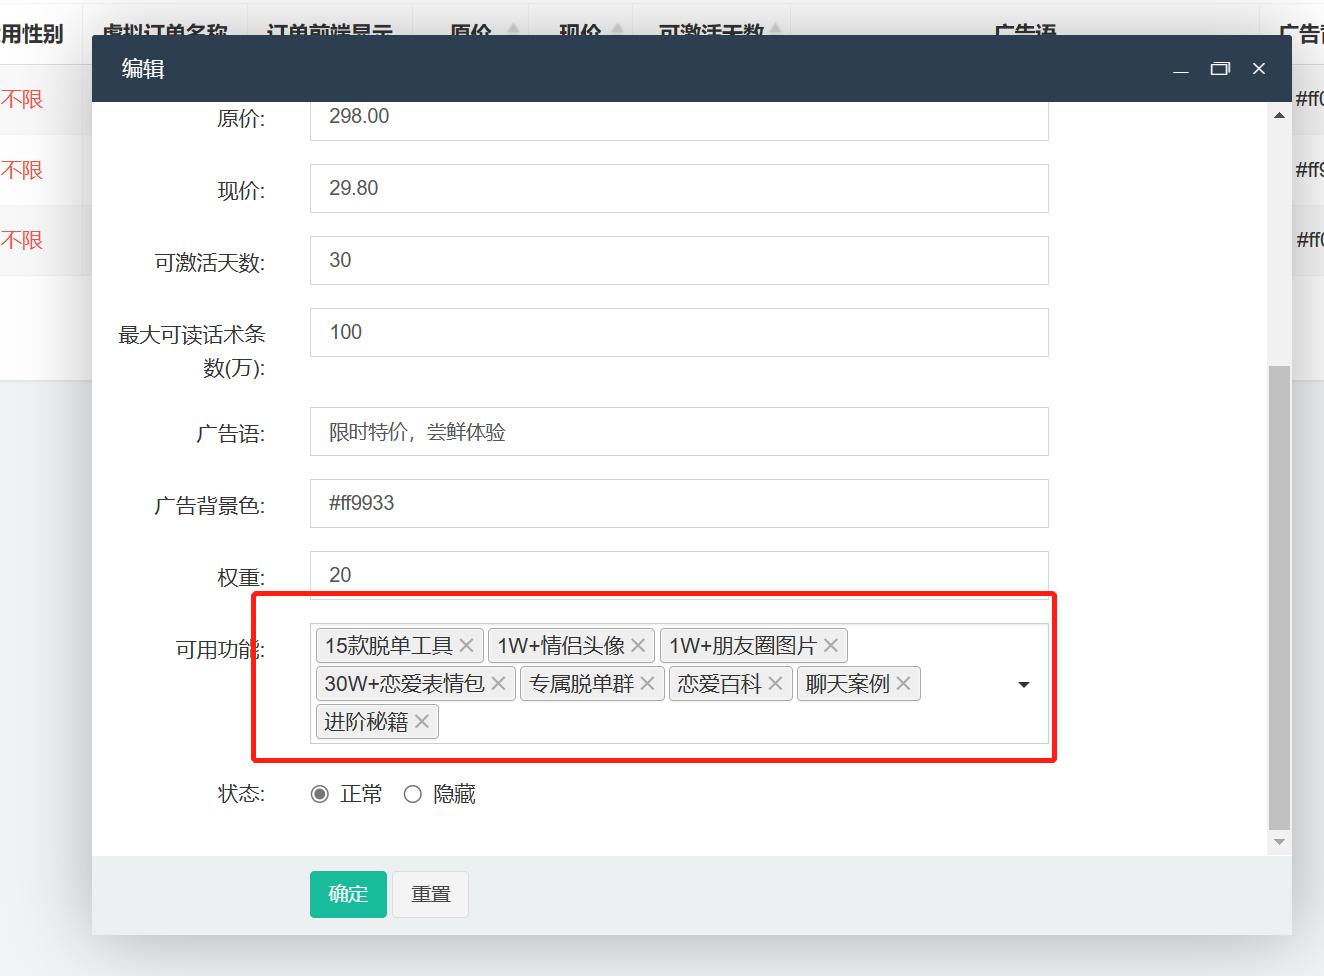Click the 原价 input field
Image resolution: width=1324 pixels, height=976 pixels.
[x=679, y=119]
